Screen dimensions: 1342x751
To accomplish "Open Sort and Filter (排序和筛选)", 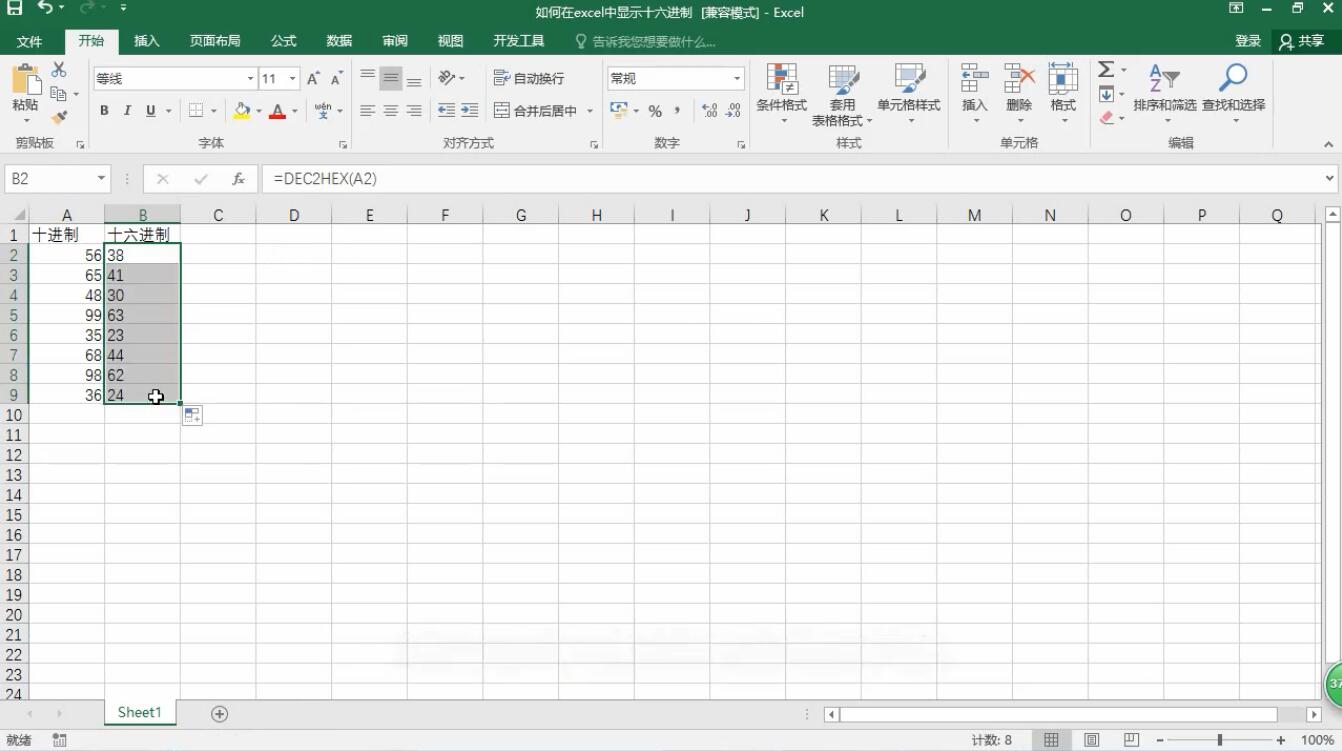I will coord(1165,93).
